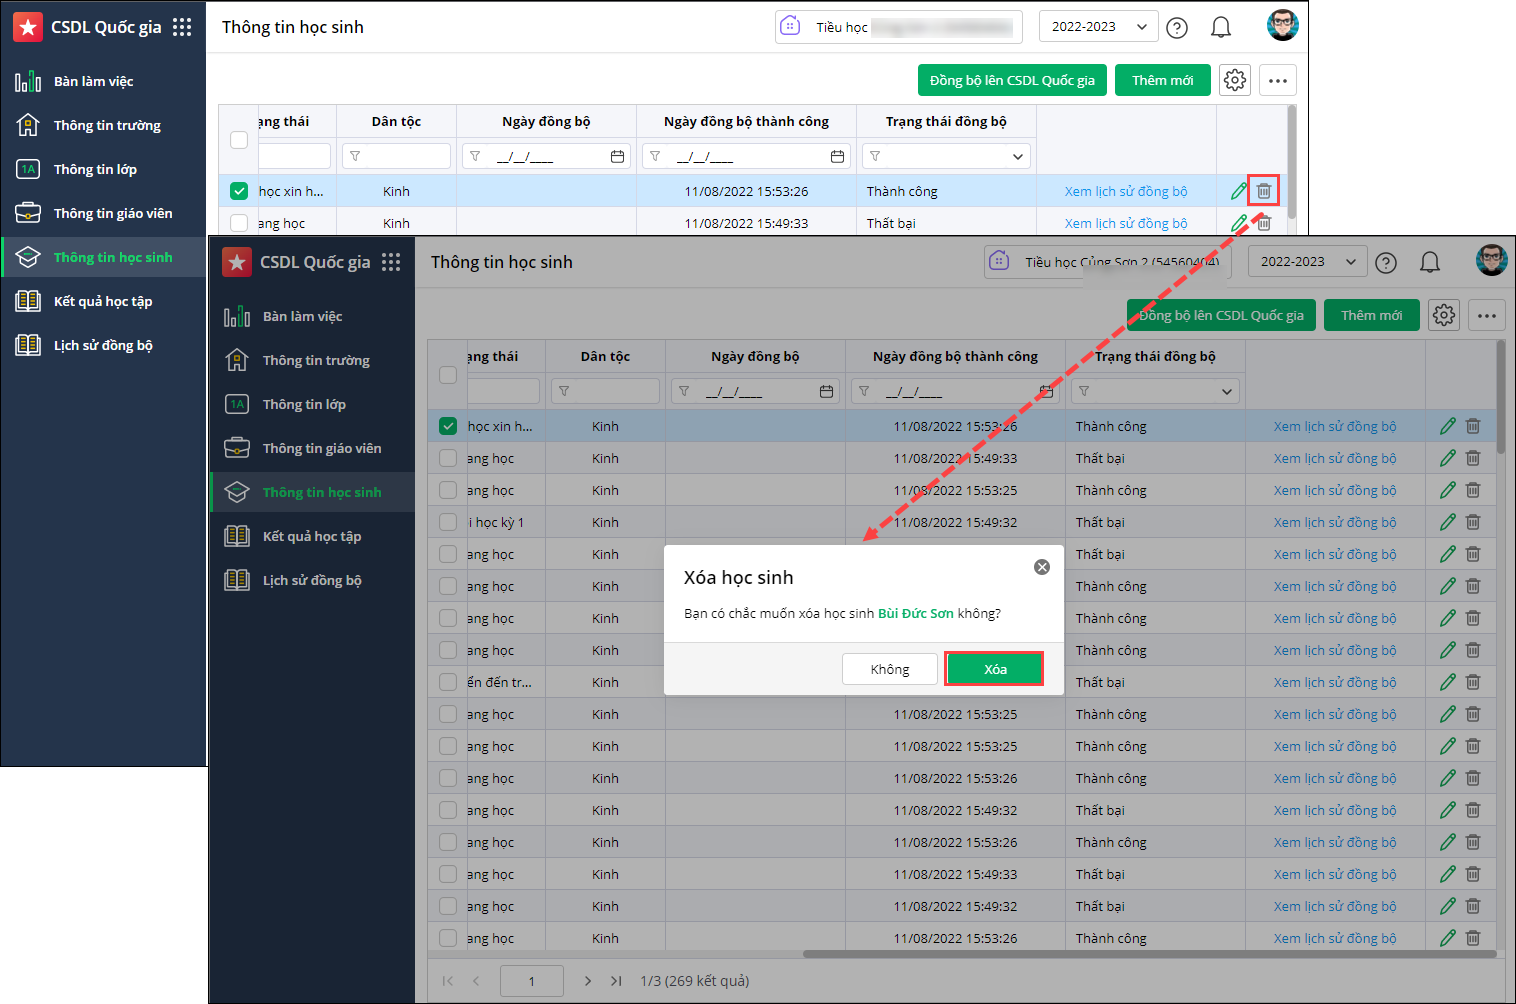Click the trash icon of the 'học xin h...' row, front window
Viewport: 1516px width, 1004px height.
coord(1473,426)
